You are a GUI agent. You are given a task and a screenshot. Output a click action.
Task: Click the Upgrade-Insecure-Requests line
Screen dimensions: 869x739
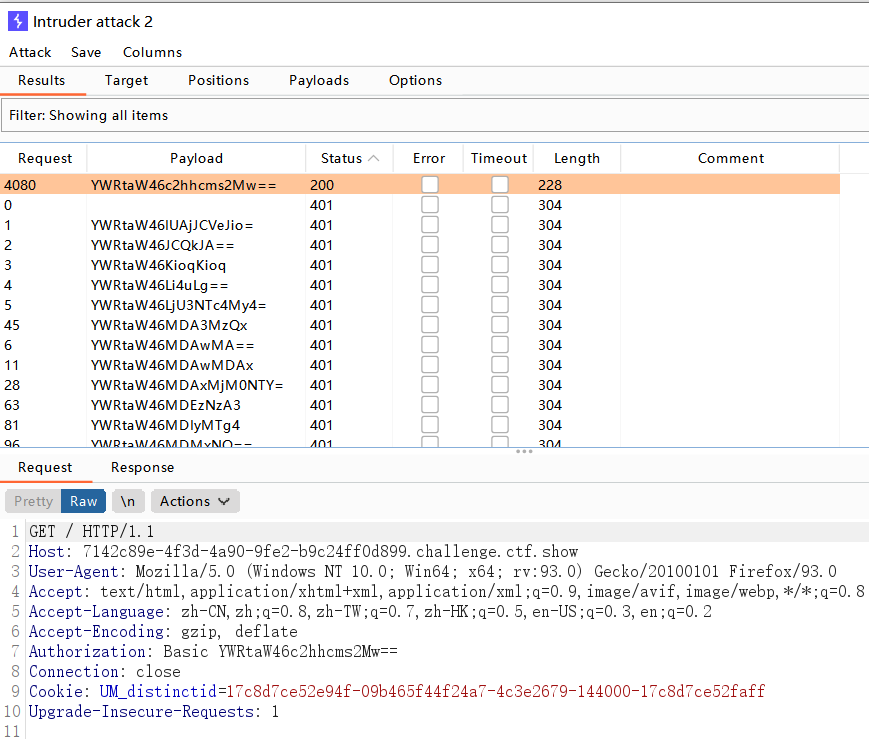coord(154,711)
